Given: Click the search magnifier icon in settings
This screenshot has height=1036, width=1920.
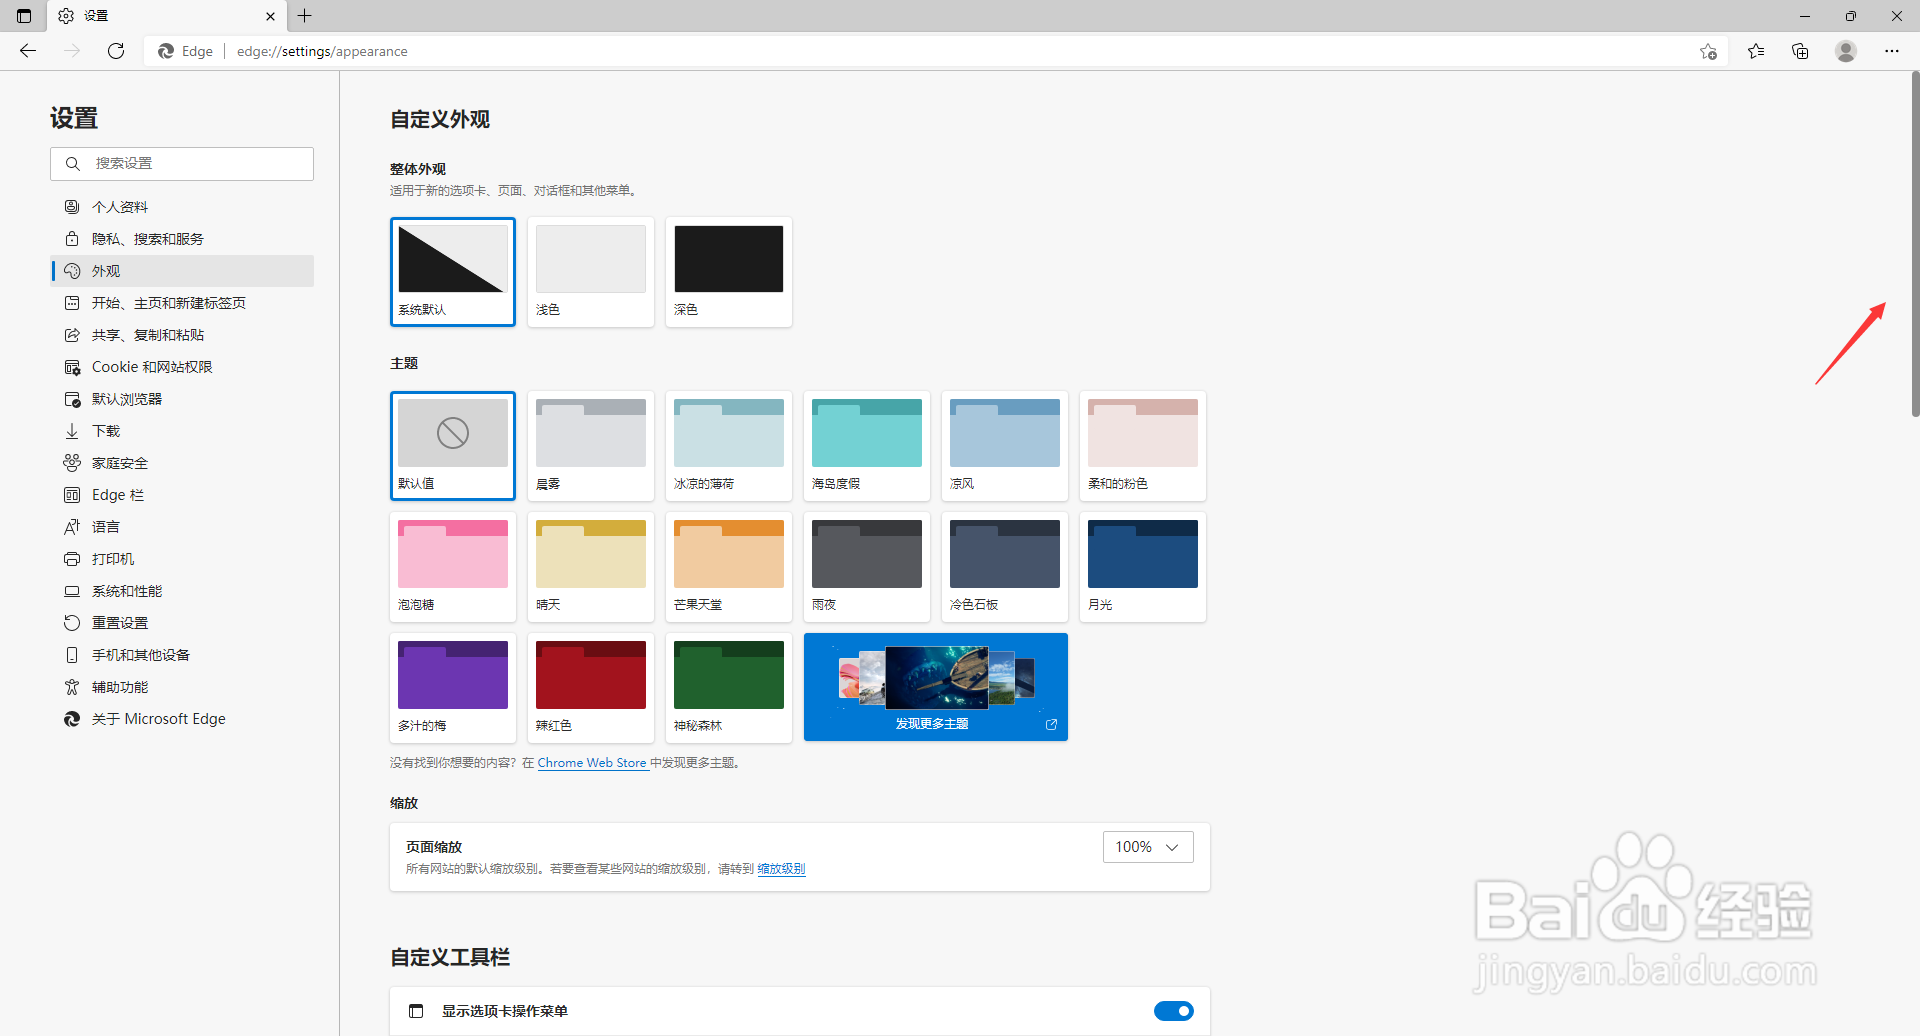Looking at the screenshot, I should pos(73,163).
